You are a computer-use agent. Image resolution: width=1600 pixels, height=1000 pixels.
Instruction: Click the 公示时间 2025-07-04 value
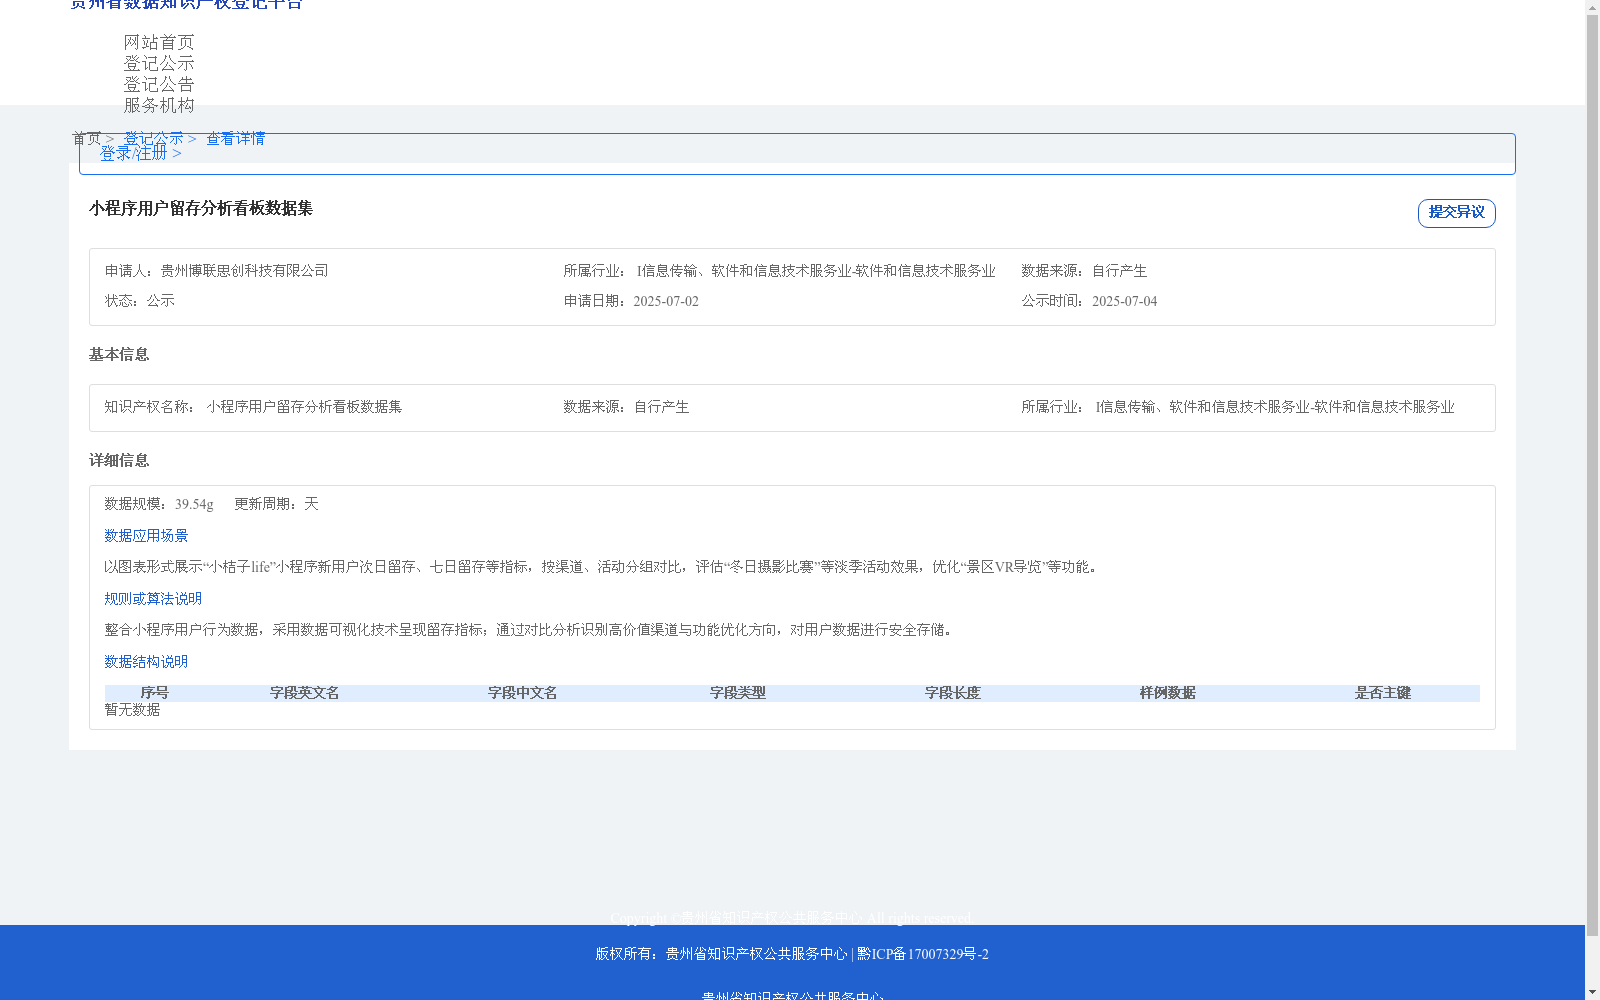[x=1124, y=301]
